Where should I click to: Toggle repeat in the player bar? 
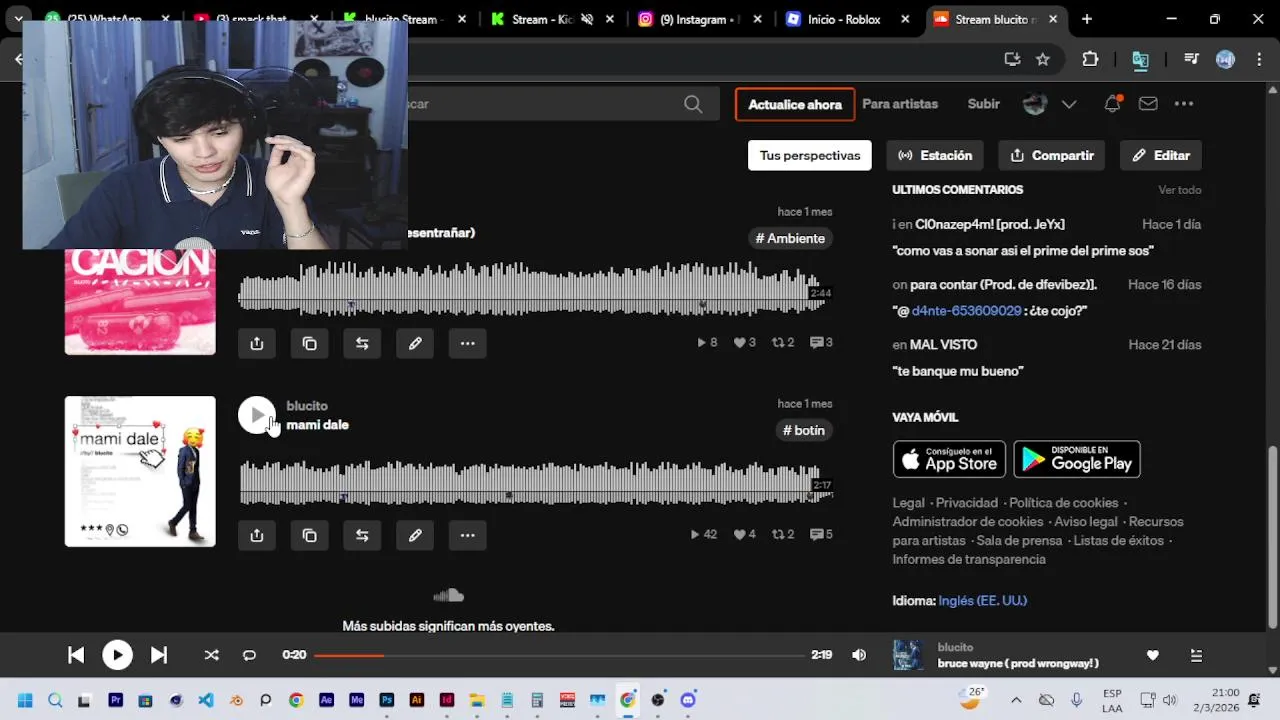click(x=249, y=655)
